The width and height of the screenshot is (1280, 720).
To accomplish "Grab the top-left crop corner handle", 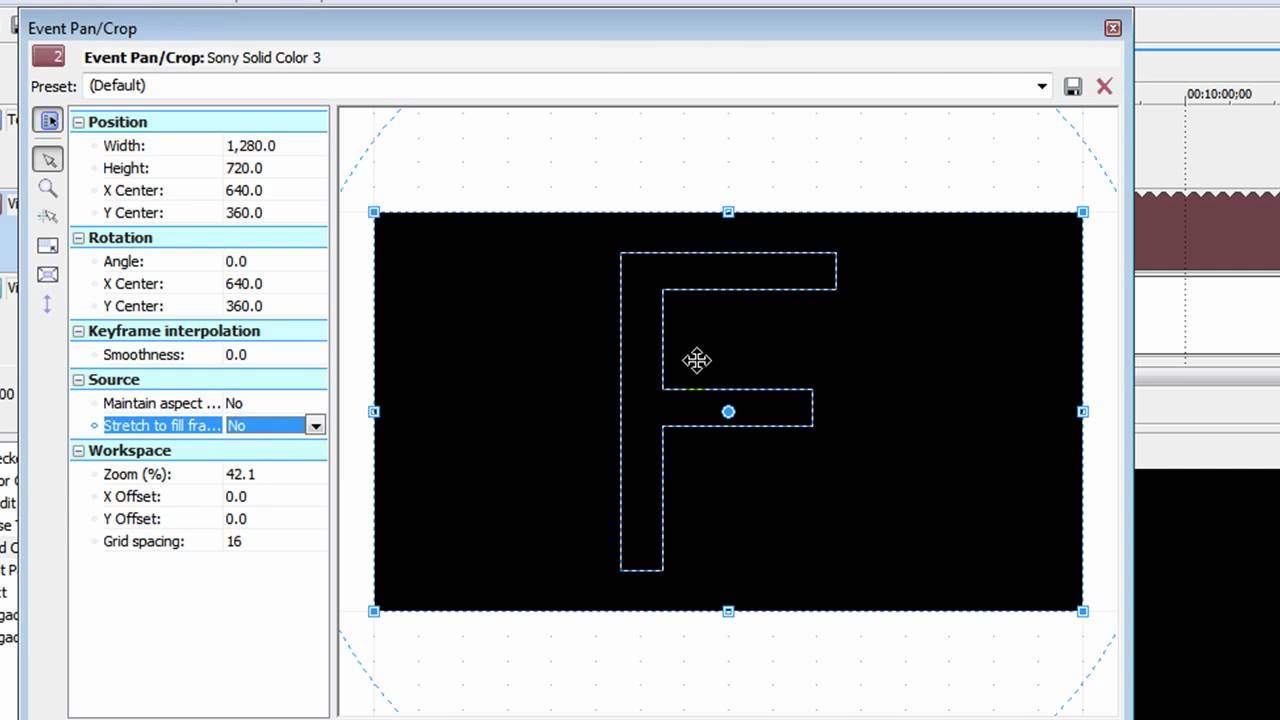I will (374, 212).
